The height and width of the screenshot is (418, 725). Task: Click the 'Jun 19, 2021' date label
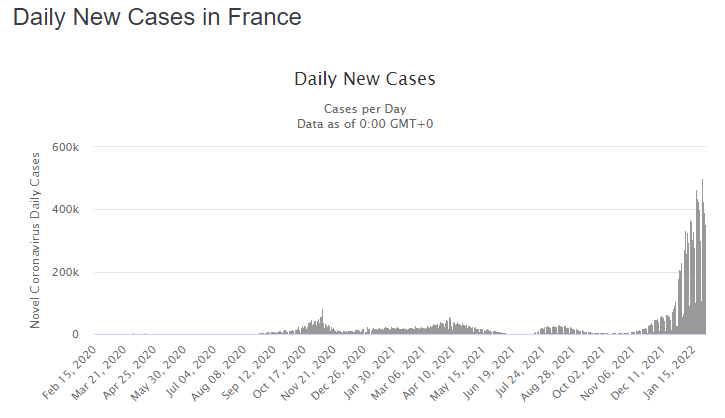click(x=490, y=372)
